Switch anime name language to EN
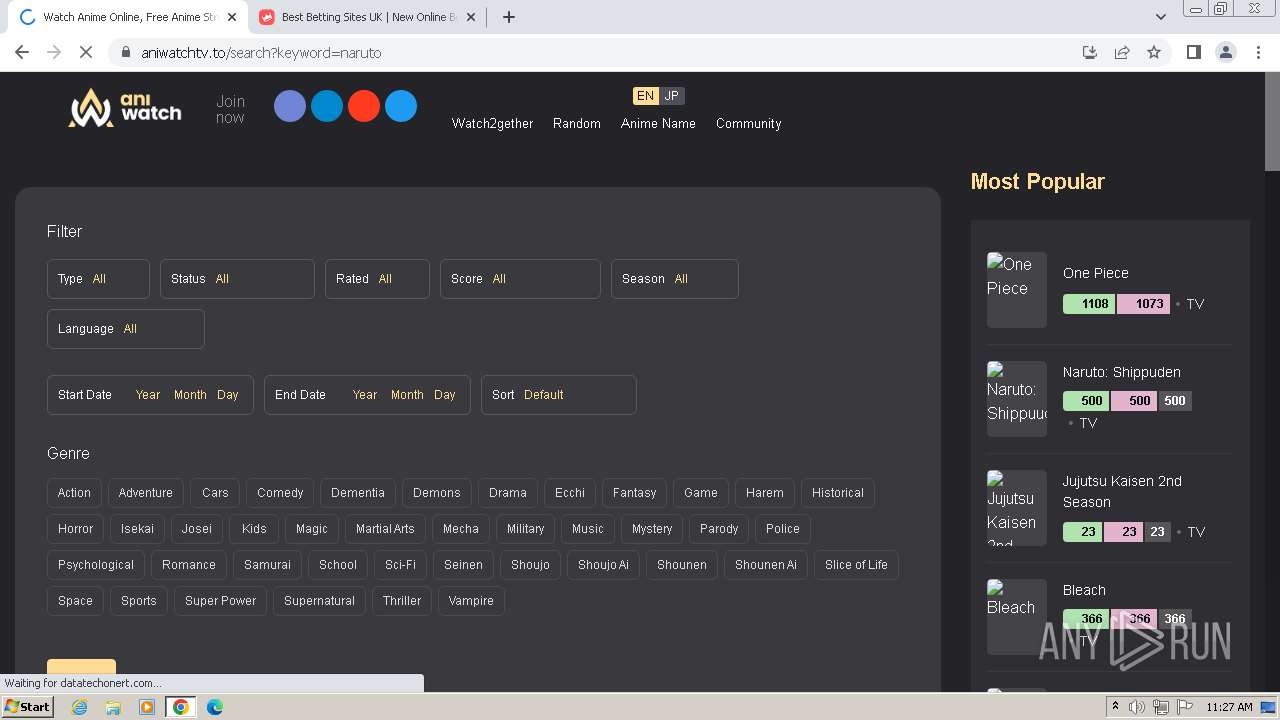 pos(645,96)
